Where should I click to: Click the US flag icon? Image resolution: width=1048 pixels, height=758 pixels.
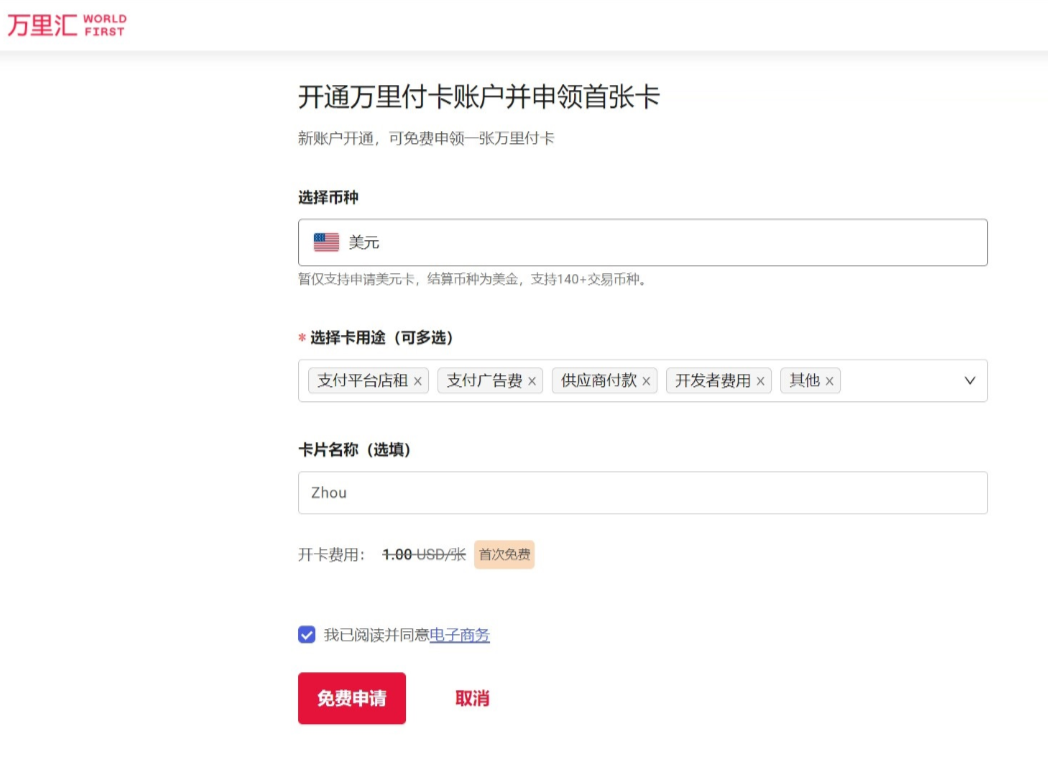(x=326, y=242)
